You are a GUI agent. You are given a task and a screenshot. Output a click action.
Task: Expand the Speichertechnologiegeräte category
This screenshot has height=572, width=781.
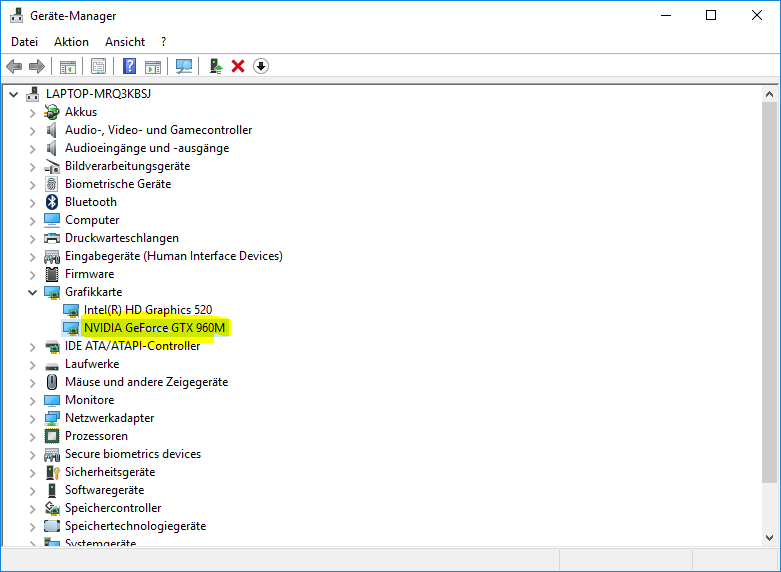tap(32, 527)
